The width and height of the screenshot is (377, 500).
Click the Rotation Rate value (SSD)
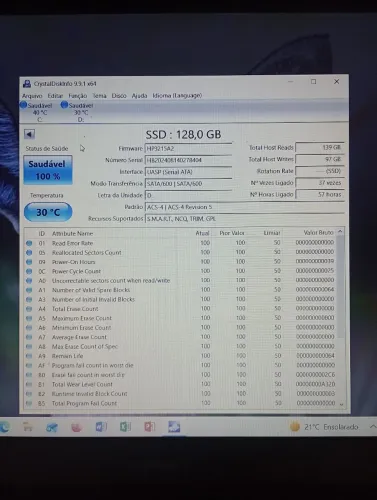pyautogui.click(x=320, y=171)
